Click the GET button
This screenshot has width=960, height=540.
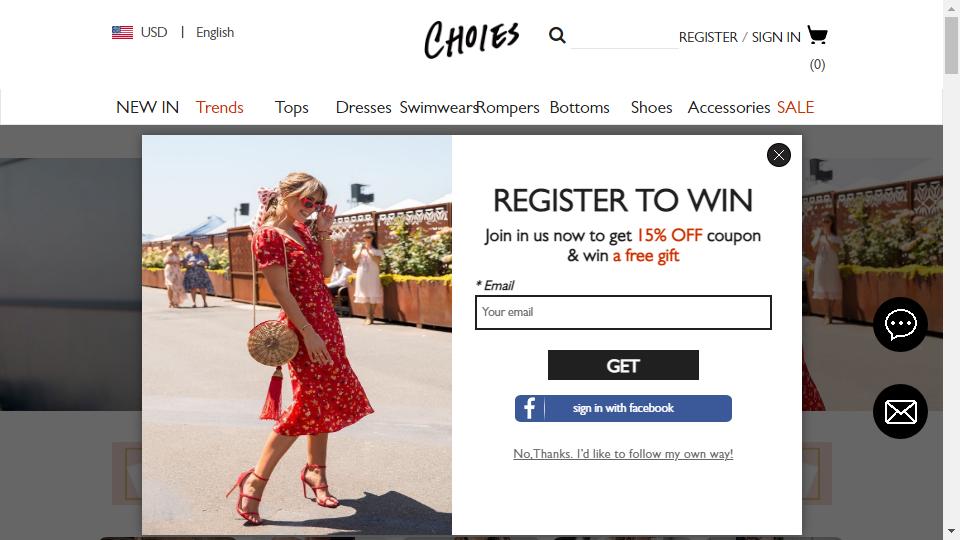[623, 365]
